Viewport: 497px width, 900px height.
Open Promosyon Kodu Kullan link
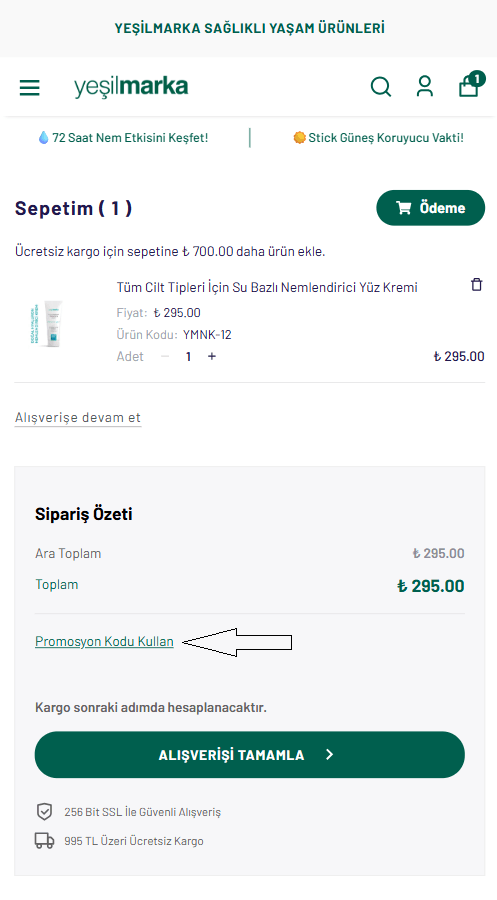click(104, 641)
